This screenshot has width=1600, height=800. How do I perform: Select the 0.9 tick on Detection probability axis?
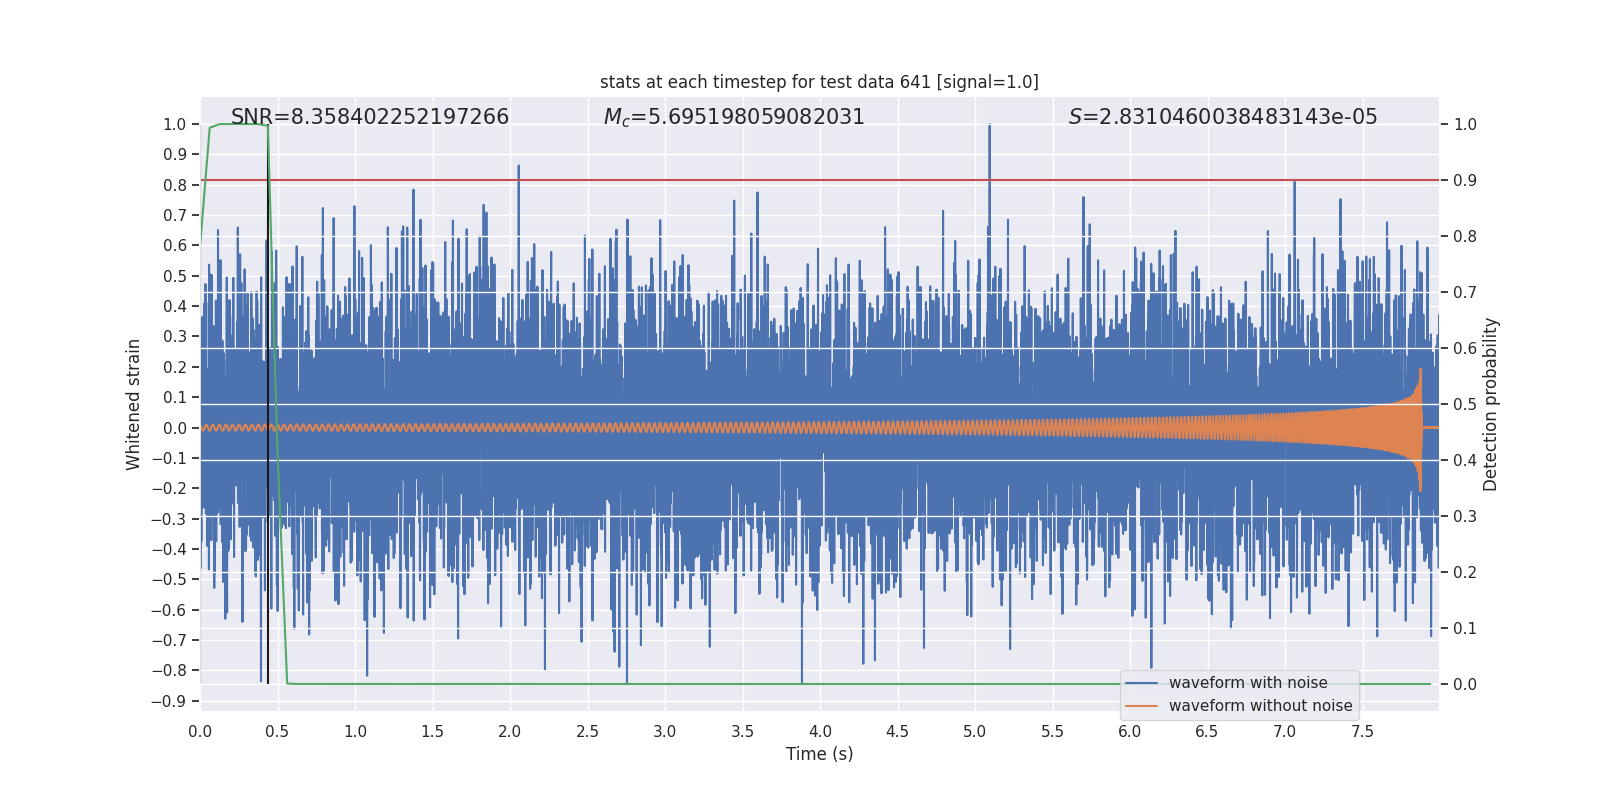tap(1465, 180)
